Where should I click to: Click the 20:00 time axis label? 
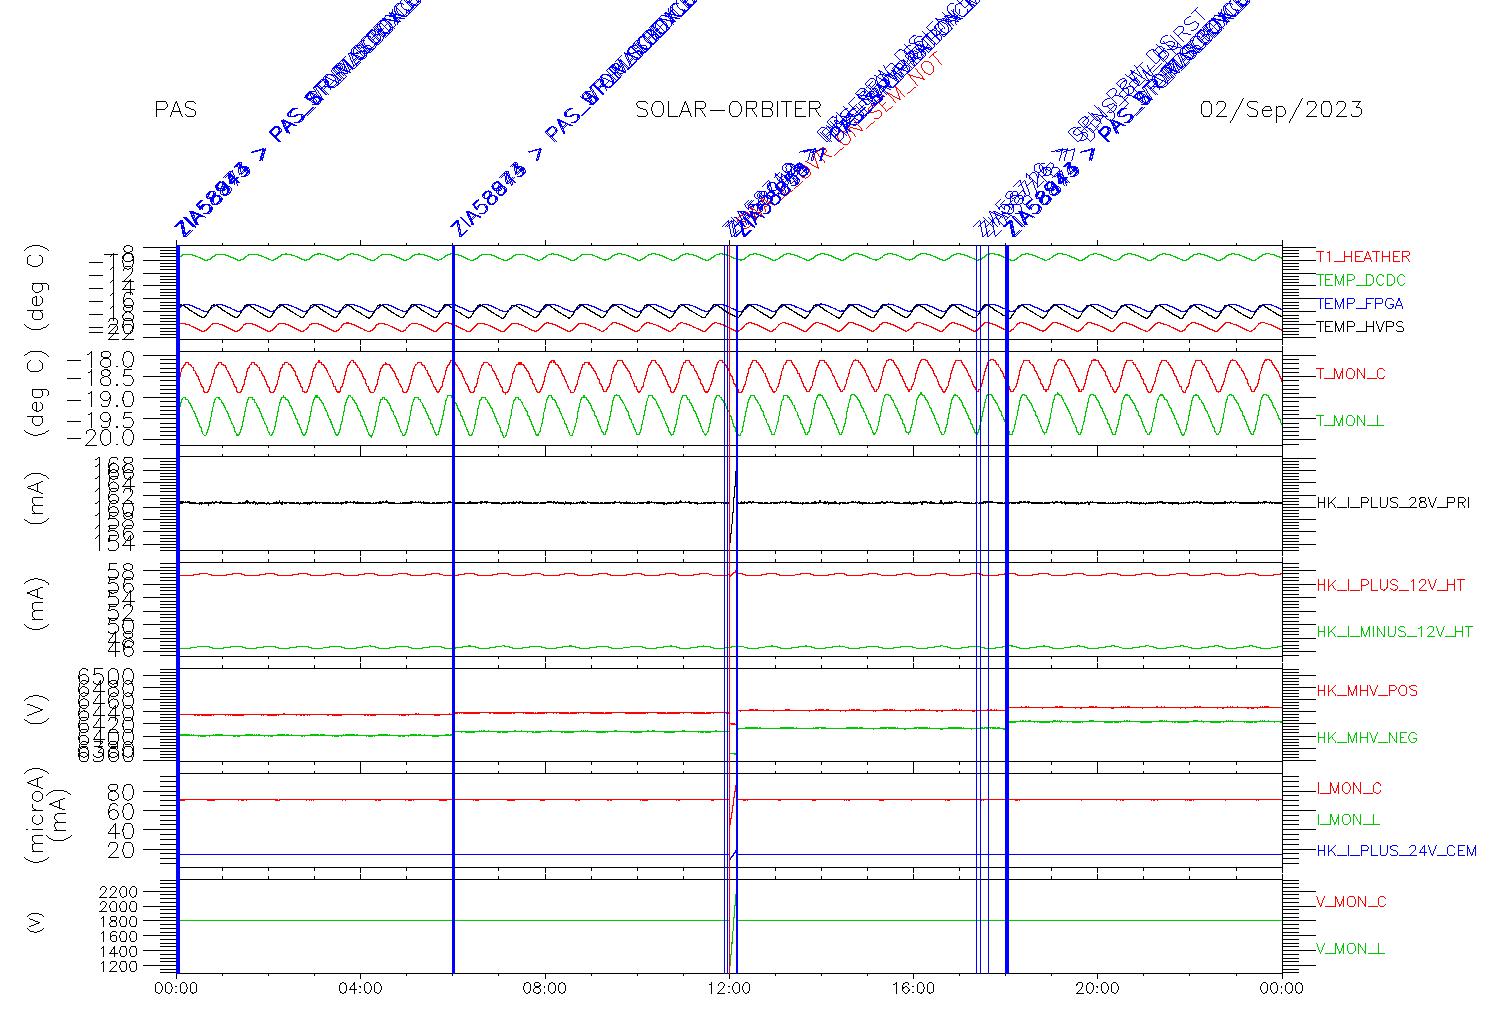[x=1097, y=989]
